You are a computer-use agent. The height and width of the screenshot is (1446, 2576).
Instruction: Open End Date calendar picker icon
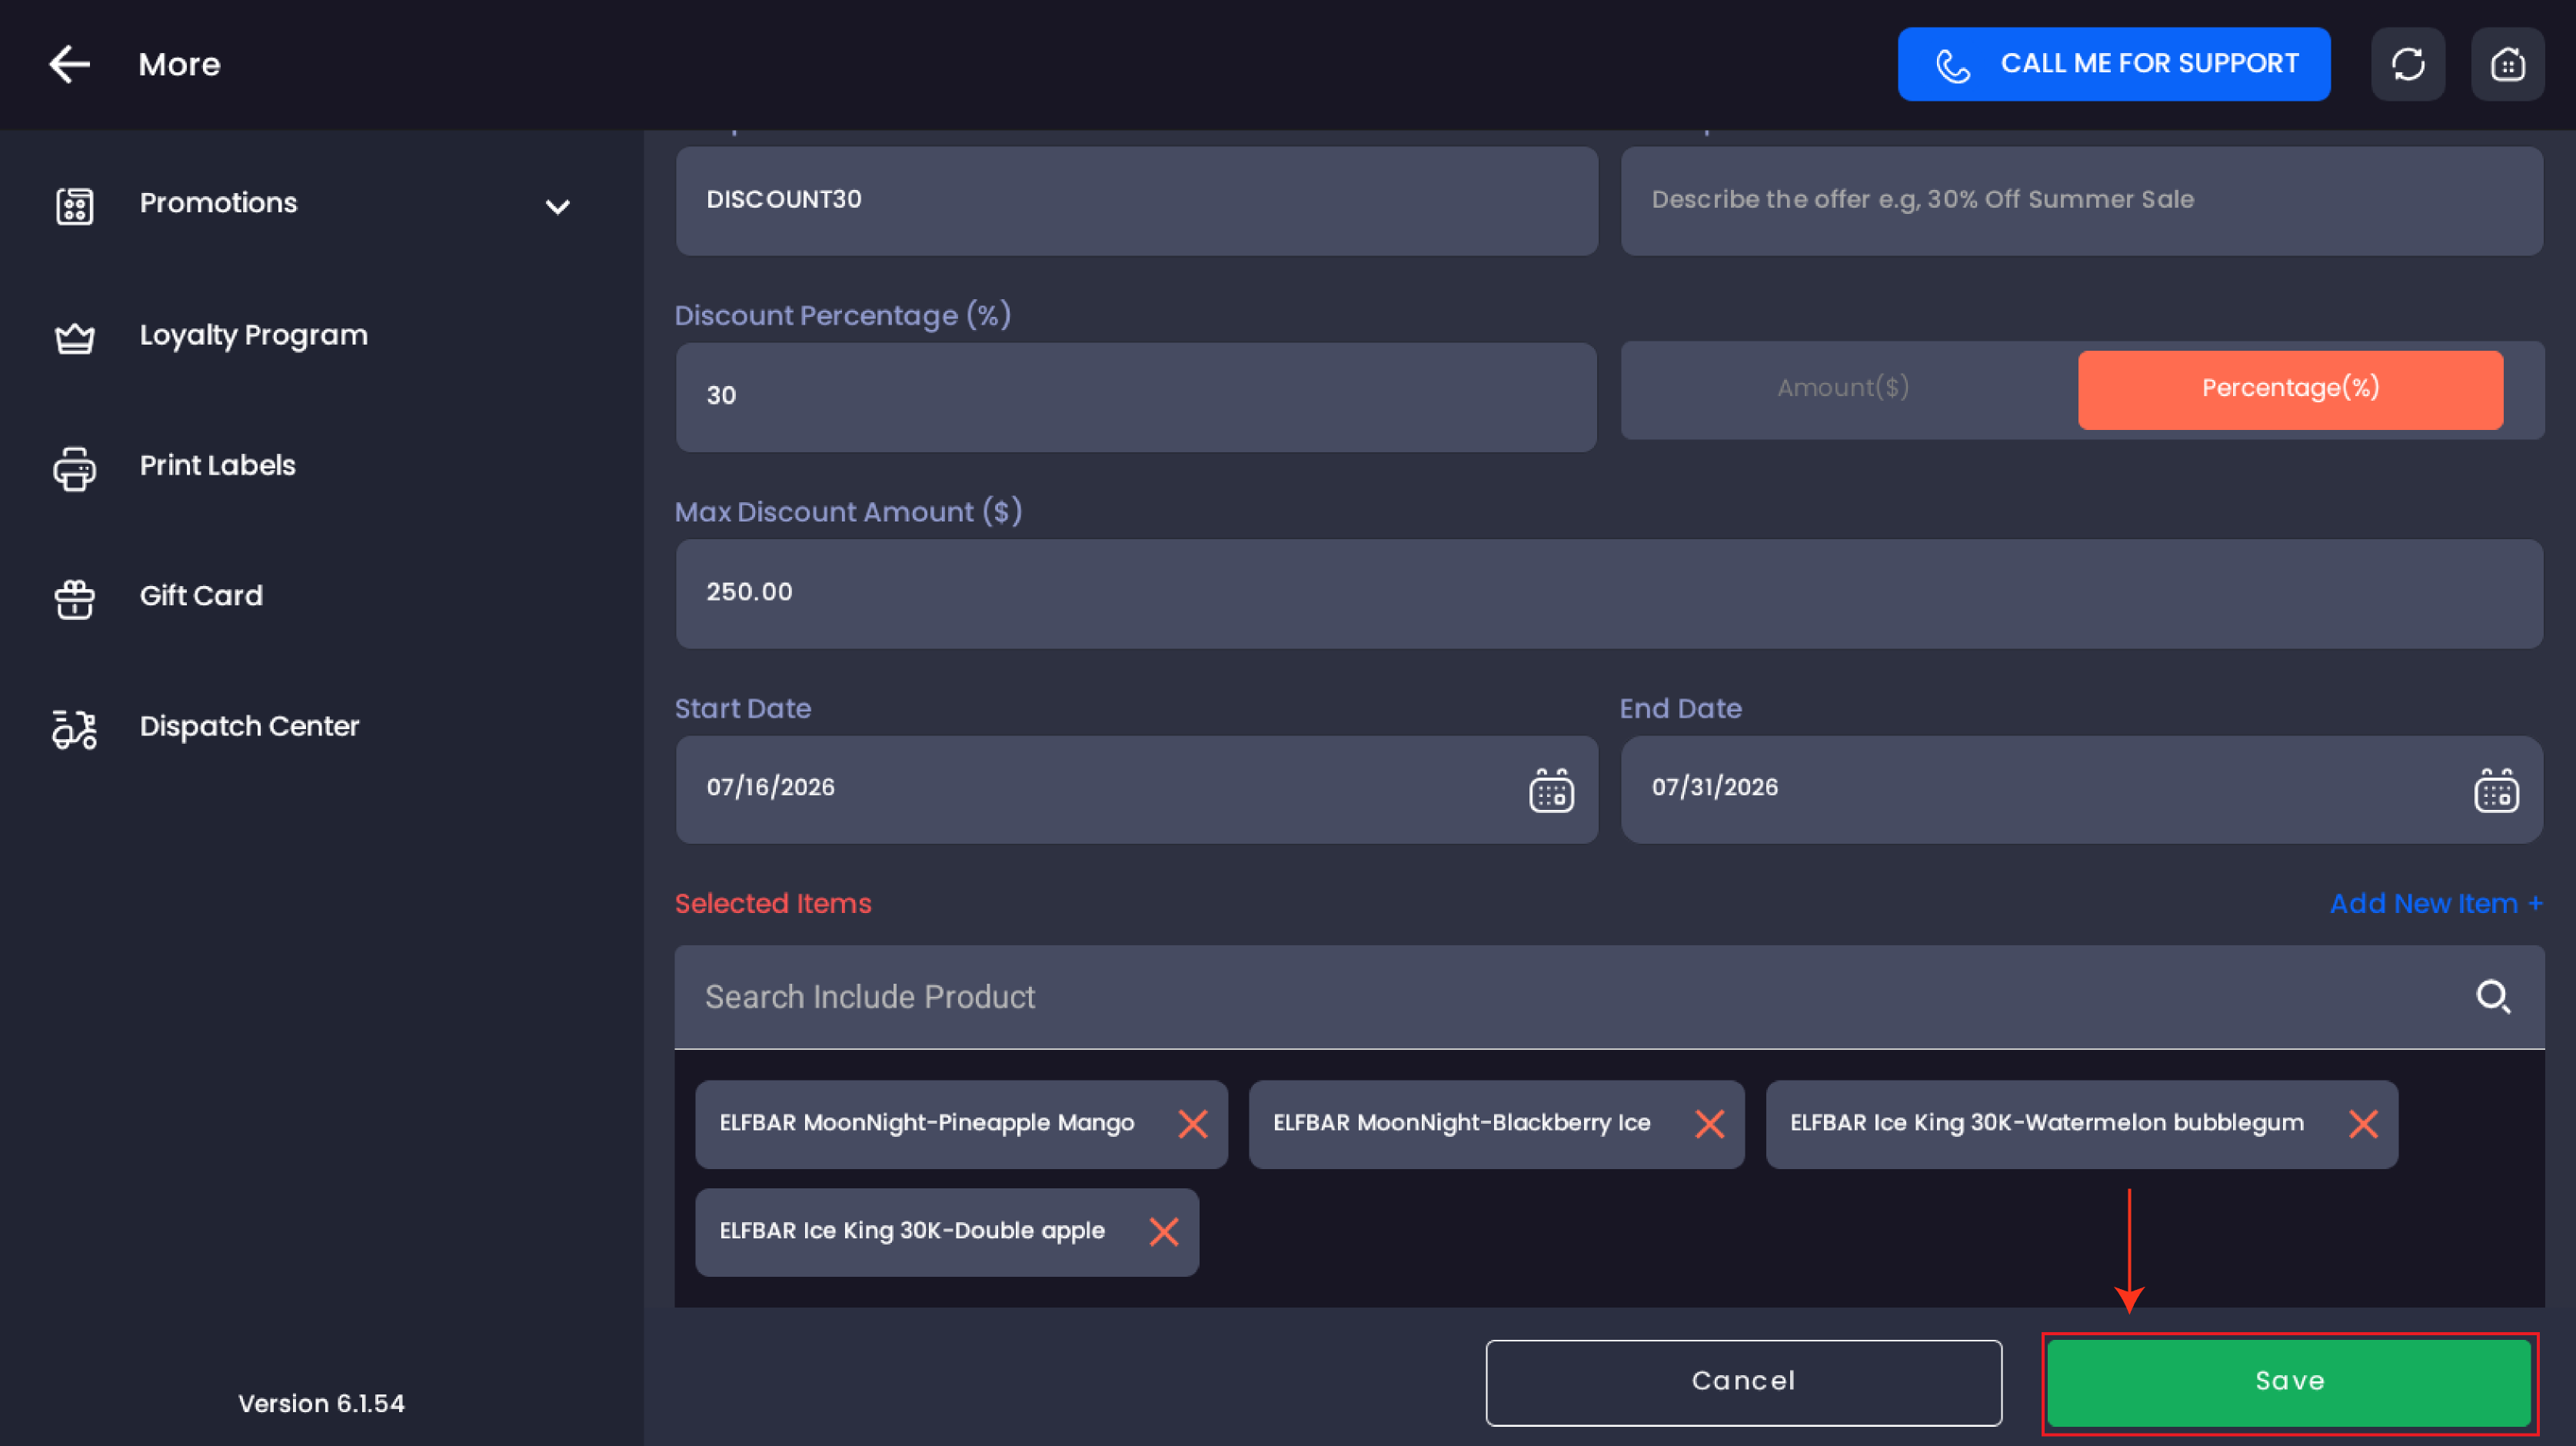pos(2496,790)
